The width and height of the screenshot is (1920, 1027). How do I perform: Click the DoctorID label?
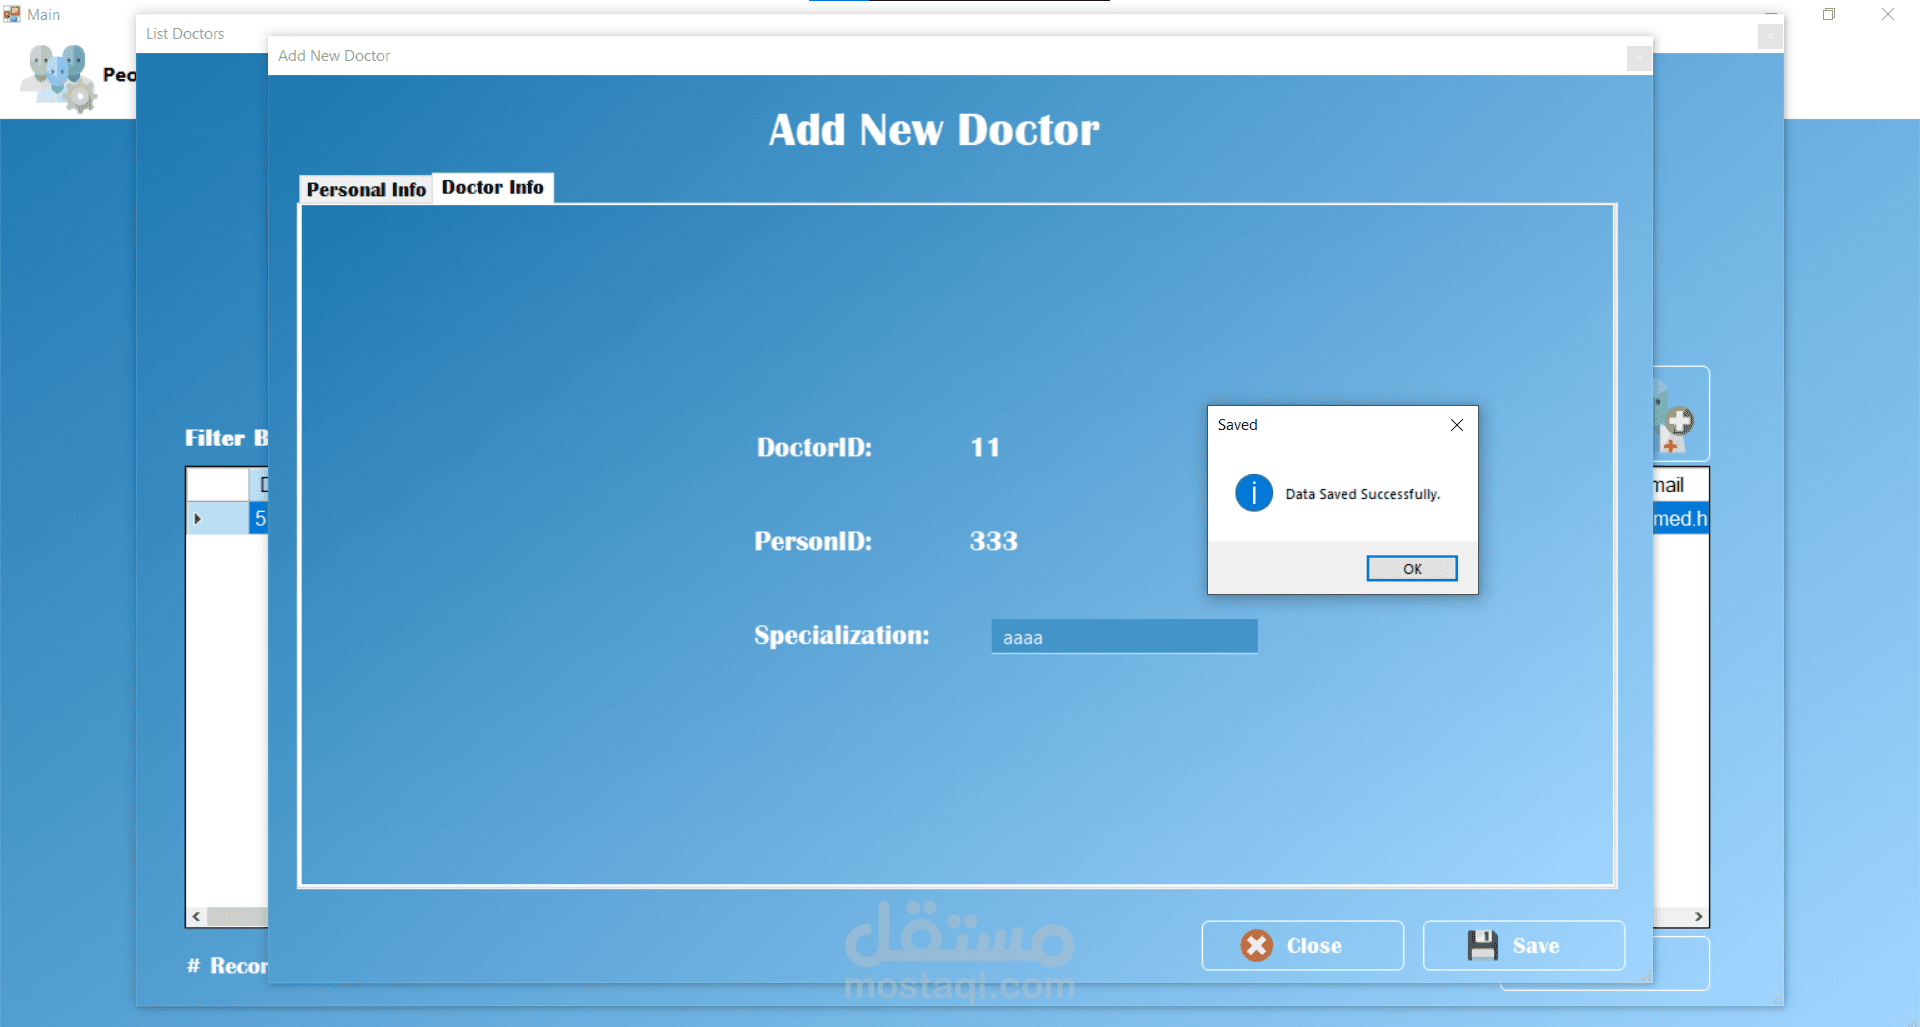[x=814, y=447]
